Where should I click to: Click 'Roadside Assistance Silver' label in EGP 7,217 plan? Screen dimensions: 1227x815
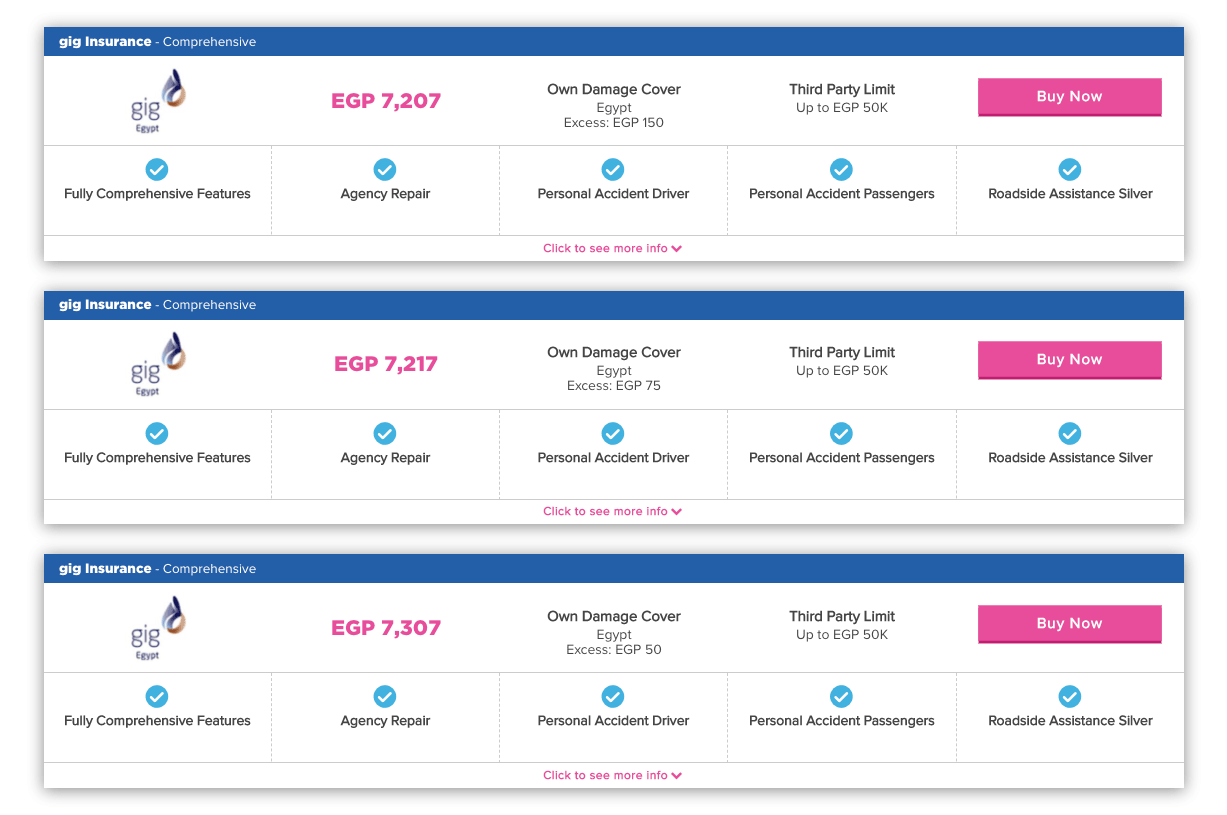click(1070, 458)
